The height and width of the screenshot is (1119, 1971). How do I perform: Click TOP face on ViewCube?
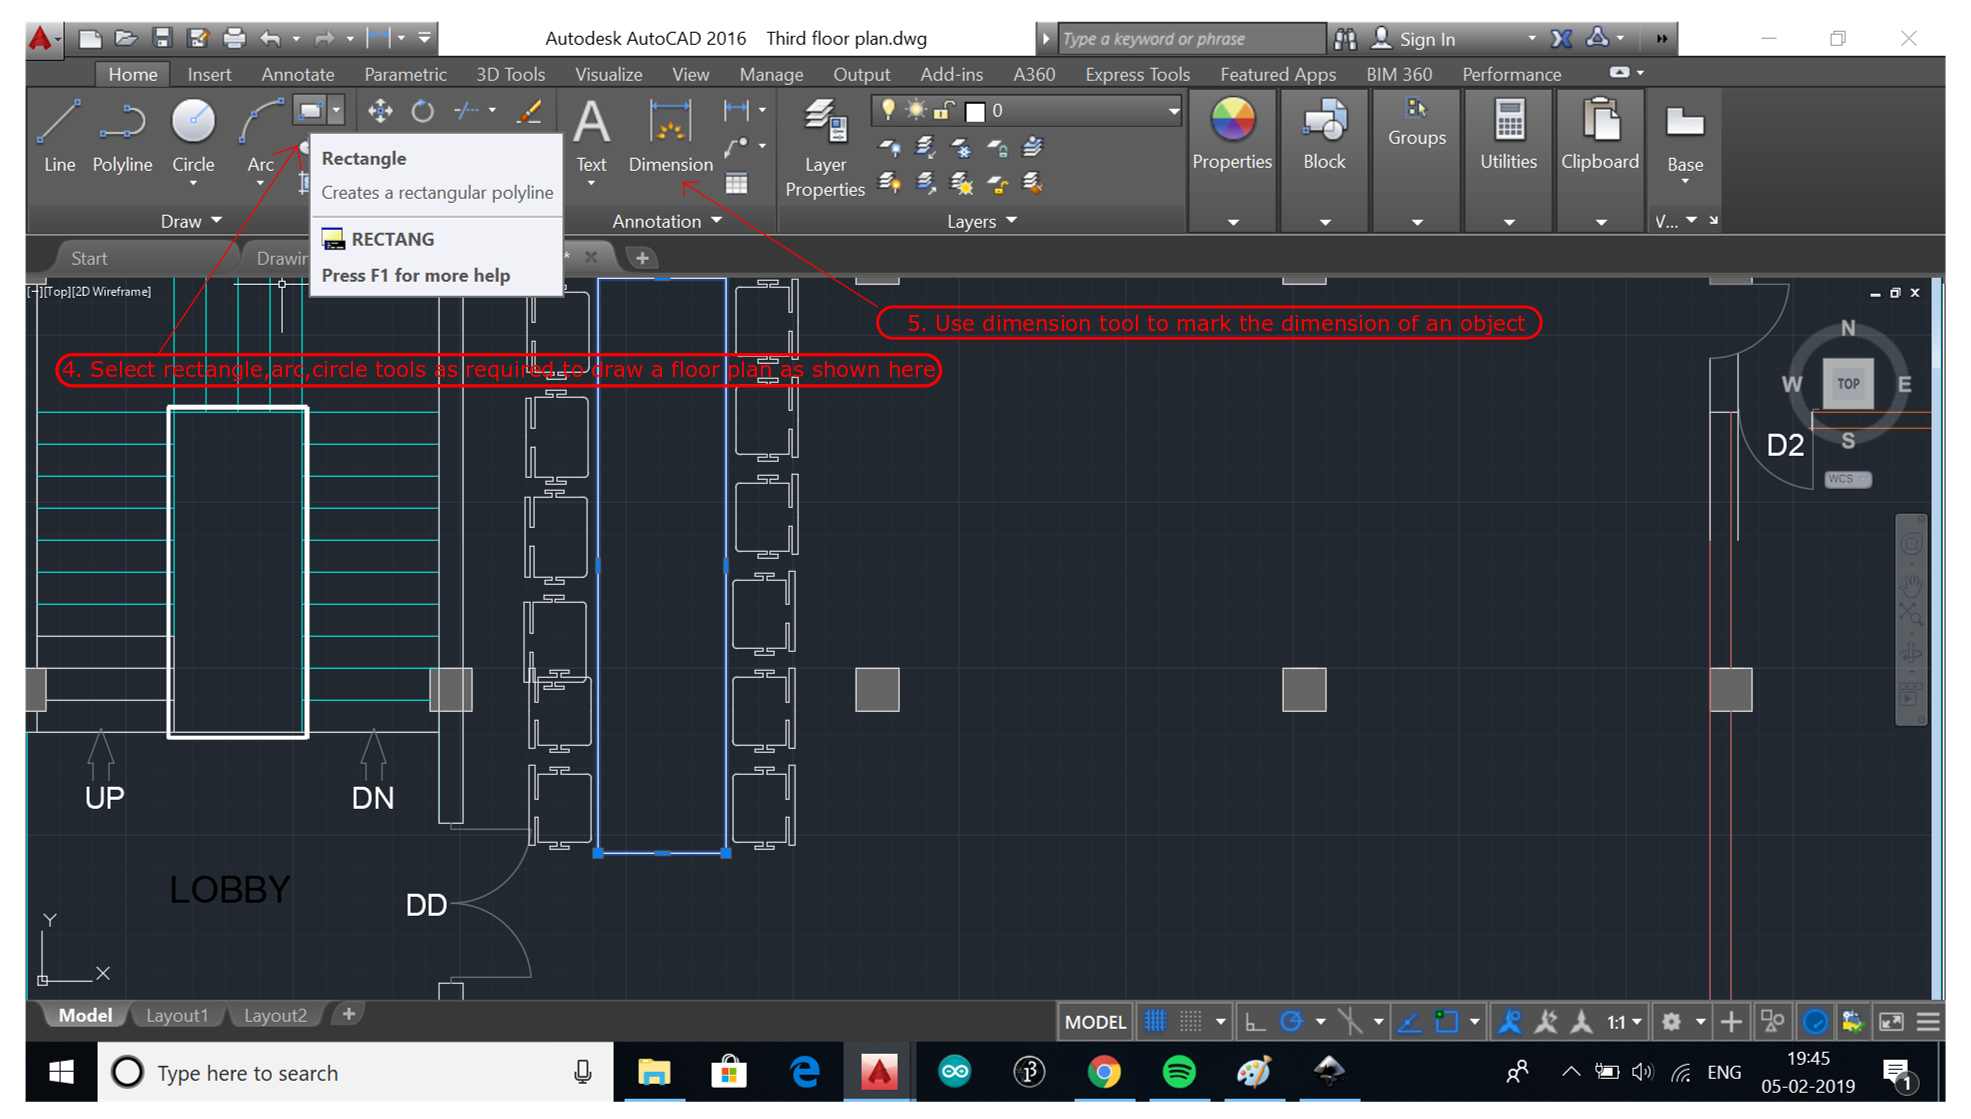(1847, 384)
